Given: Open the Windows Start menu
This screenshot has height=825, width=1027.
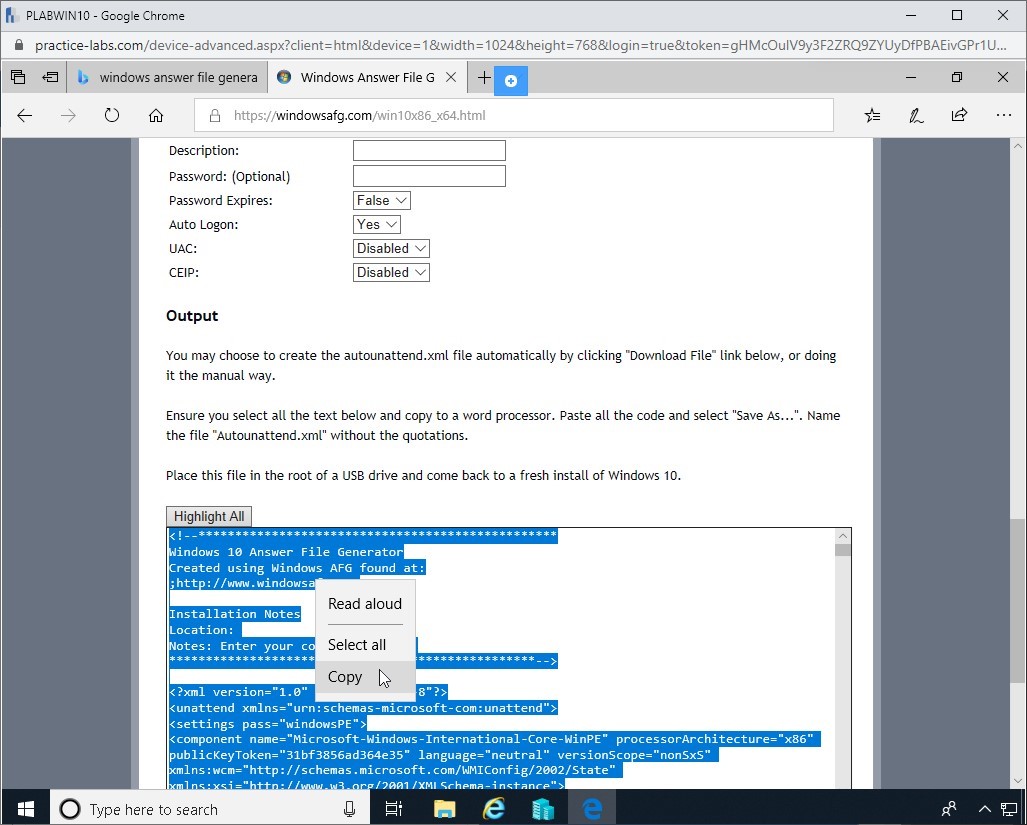Looking at the screenshot, I should pyautogui.click(x=26, y=808).
